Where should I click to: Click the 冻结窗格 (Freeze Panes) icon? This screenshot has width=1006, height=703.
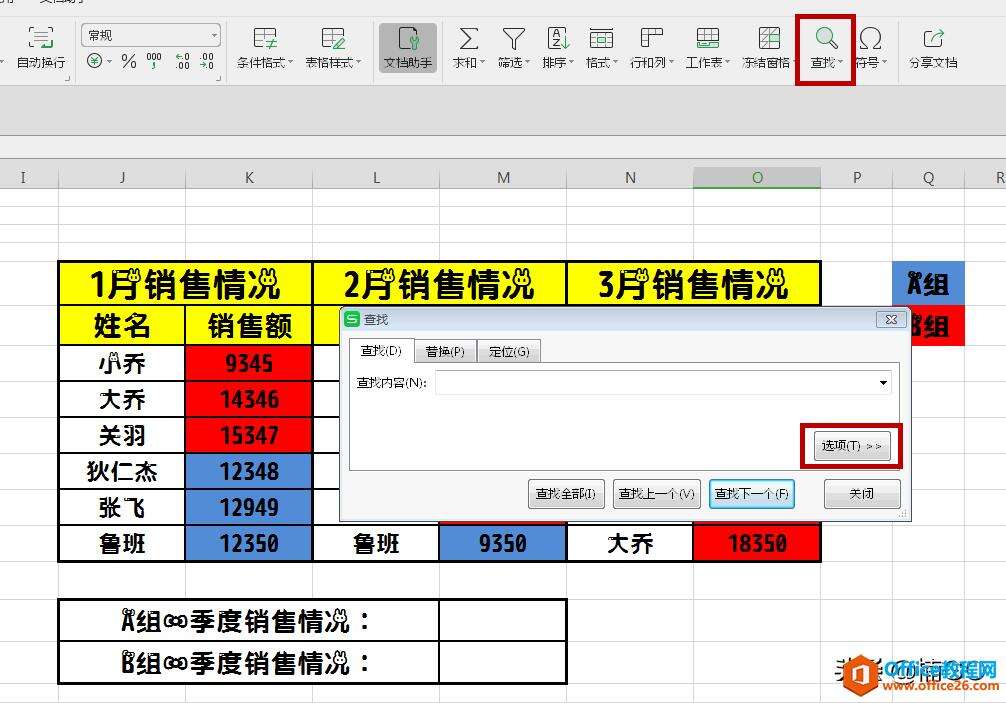click(x=768, y=40)
